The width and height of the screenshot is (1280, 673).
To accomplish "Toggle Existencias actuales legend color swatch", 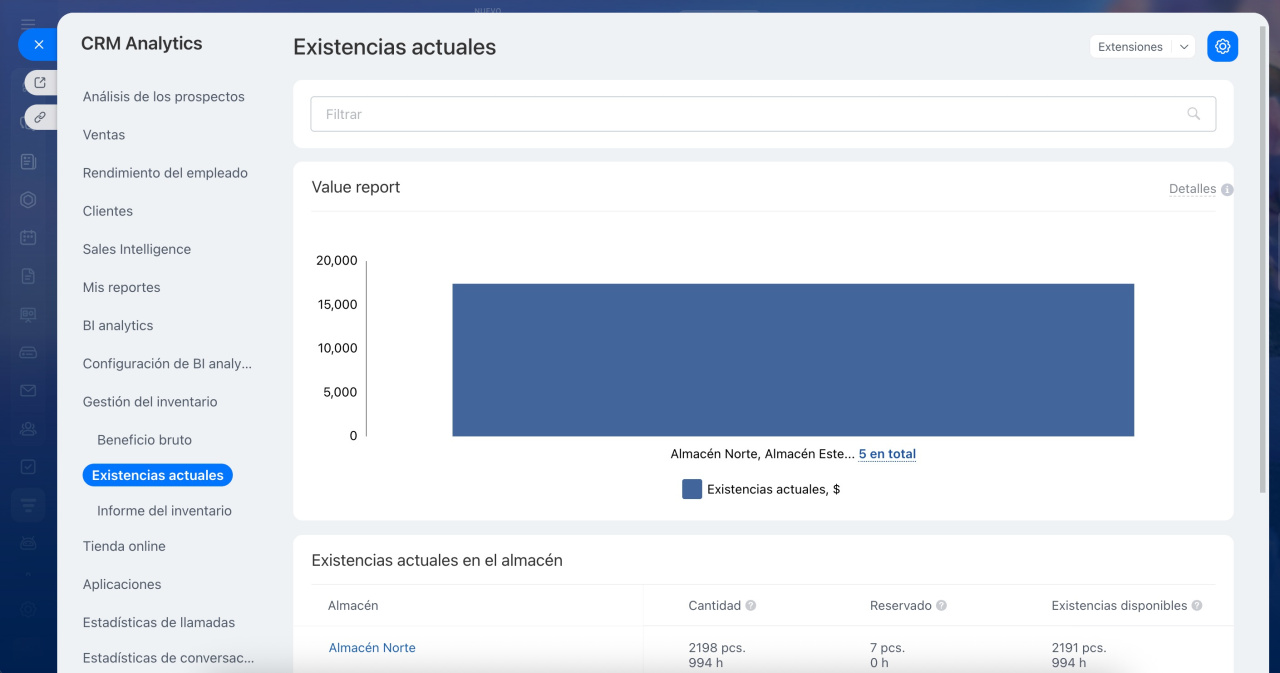I will (x=692, y=489).
